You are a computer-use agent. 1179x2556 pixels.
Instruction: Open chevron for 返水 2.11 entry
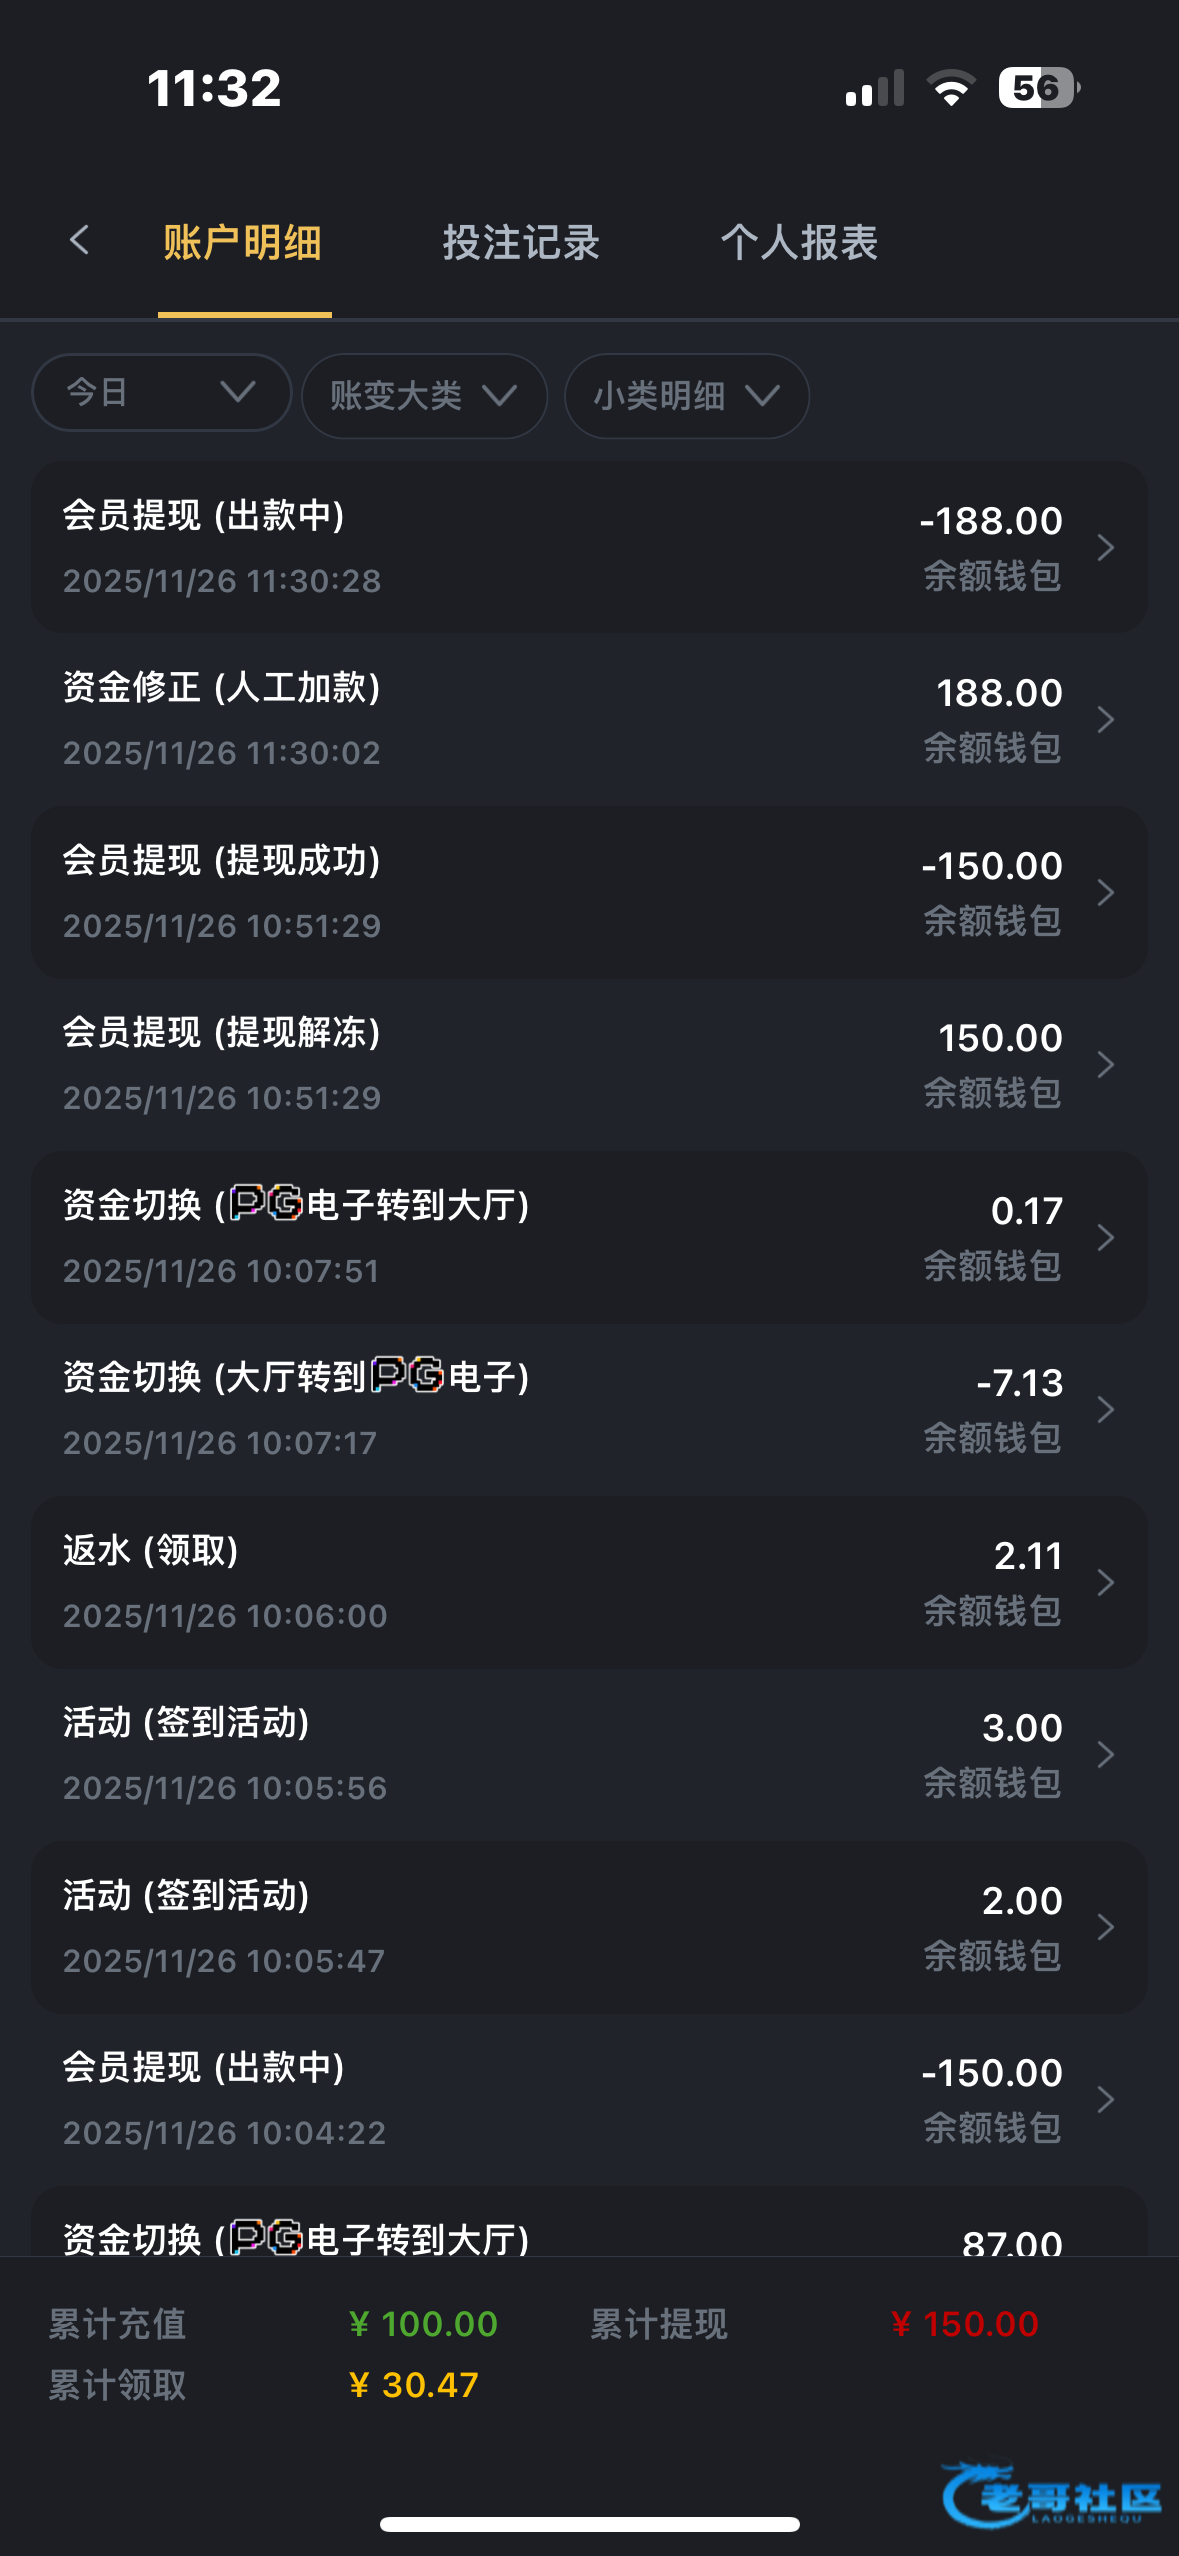point(1105,1582)
